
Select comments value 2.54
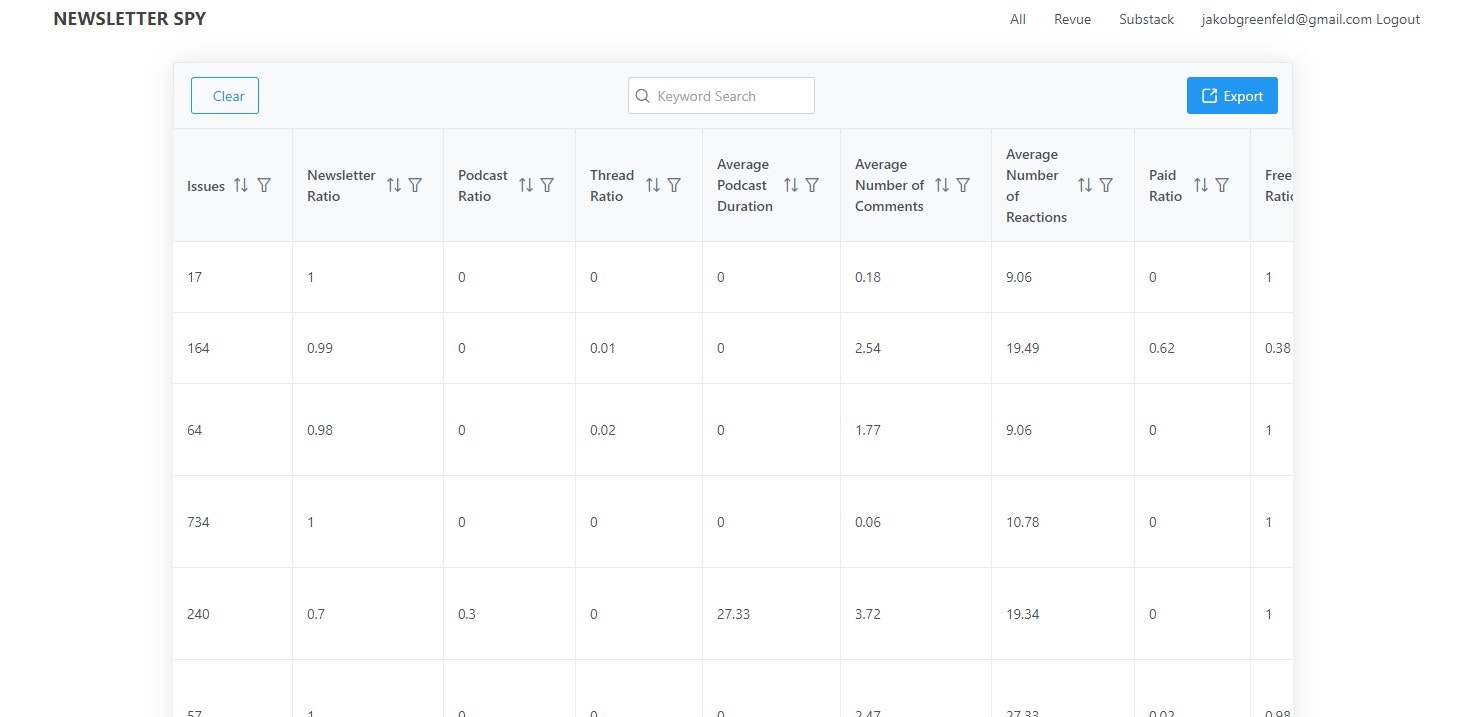click(868, 348)
